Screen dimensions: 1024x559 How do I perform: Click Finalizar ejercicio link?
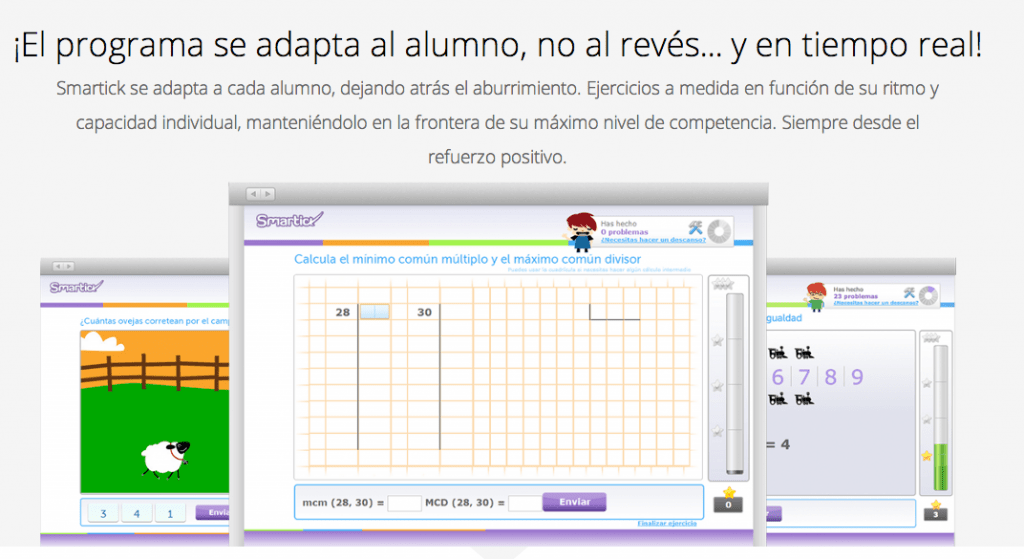click(667, 524)
